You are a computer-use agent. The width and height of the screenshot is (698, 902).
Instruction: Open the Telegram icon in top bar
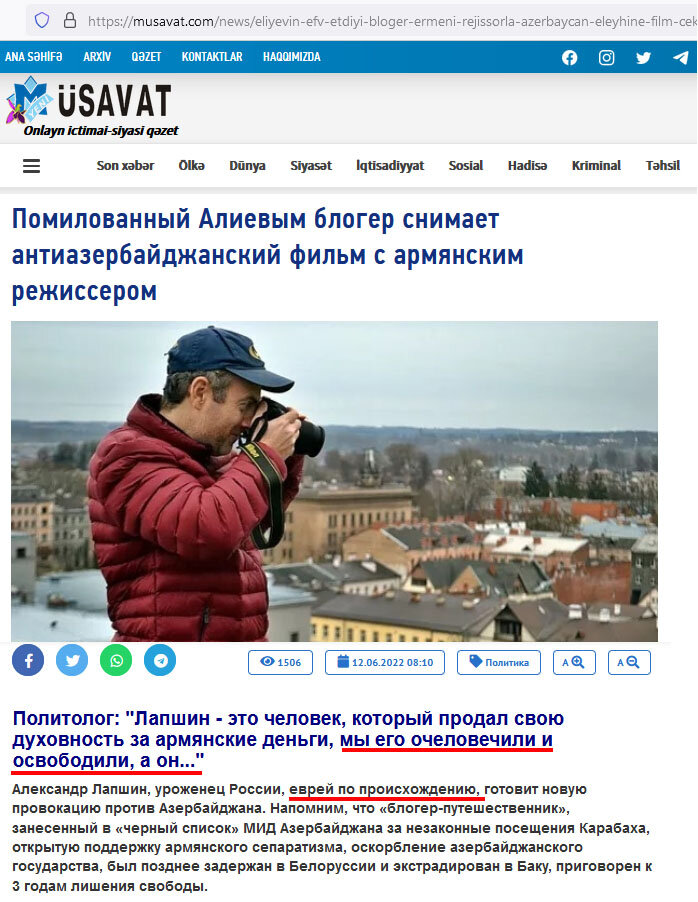tap(681, 58)
